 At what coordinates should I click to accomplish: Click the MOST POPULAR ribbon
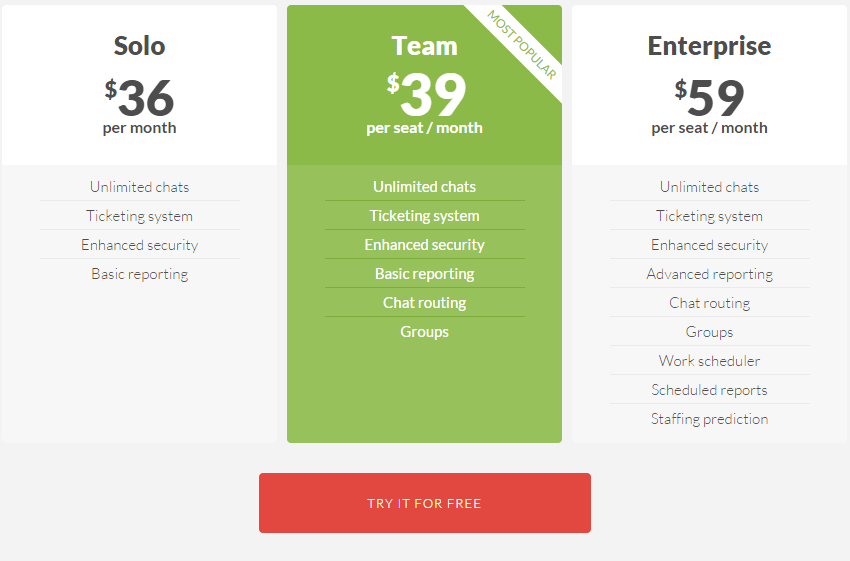point(521,45)
